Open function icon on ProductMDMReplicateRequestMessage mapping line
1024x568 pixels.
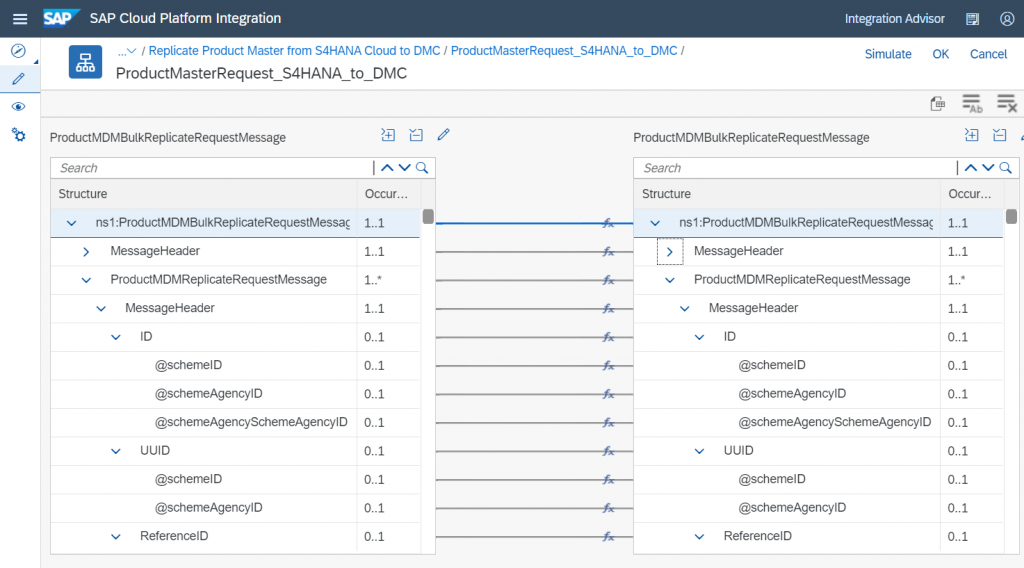609,280
